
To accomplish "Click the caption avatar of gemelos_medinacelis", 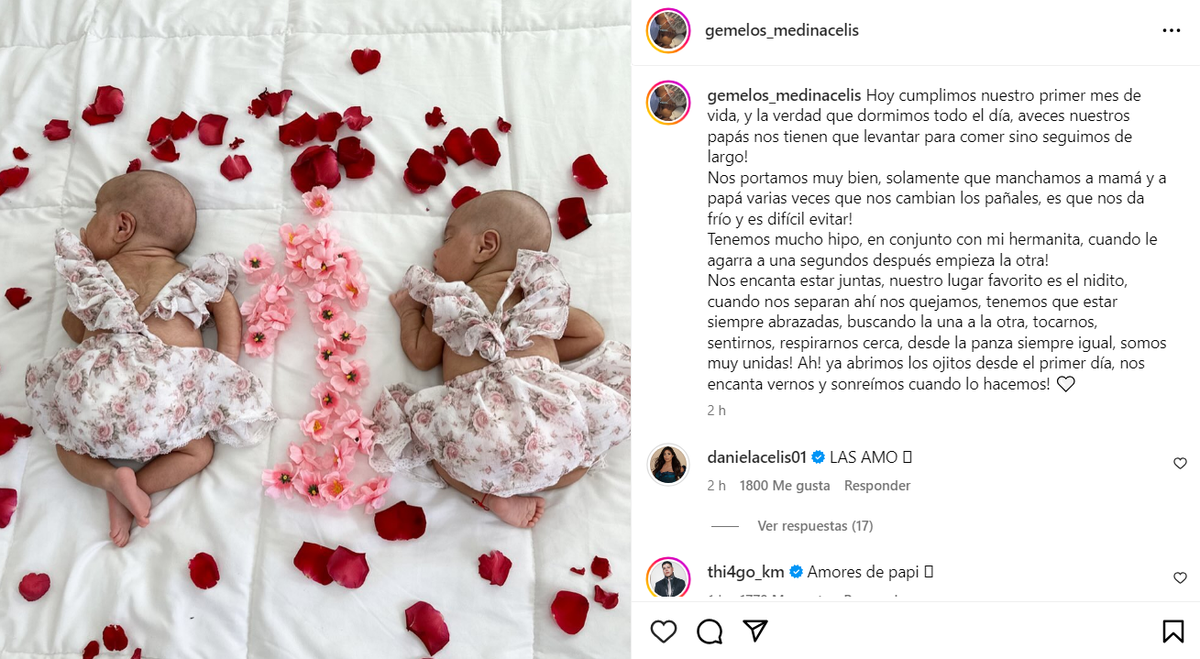I will click(x=668, y=102).
